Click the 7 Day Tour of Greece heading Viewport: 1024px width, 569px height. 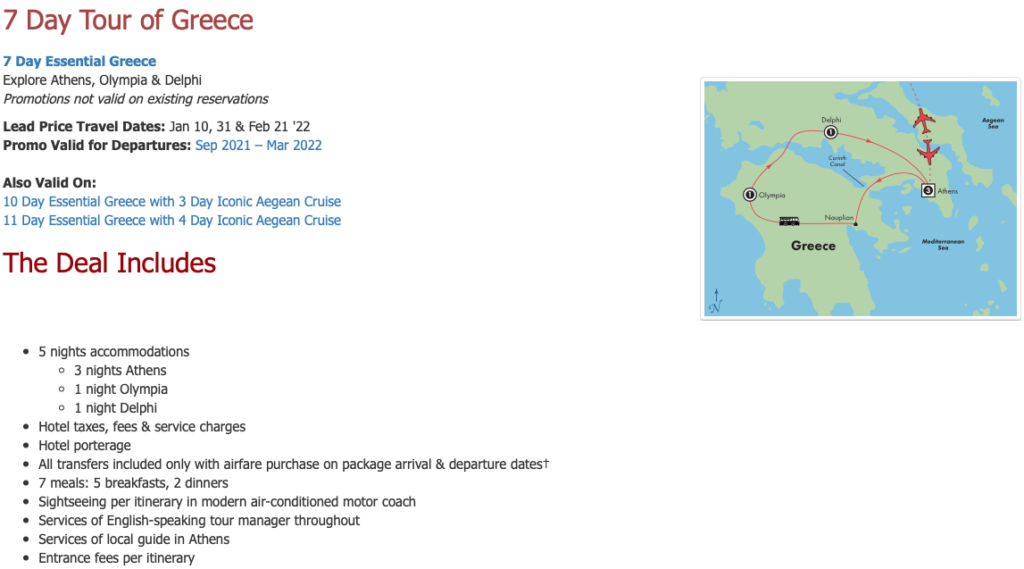128,20
